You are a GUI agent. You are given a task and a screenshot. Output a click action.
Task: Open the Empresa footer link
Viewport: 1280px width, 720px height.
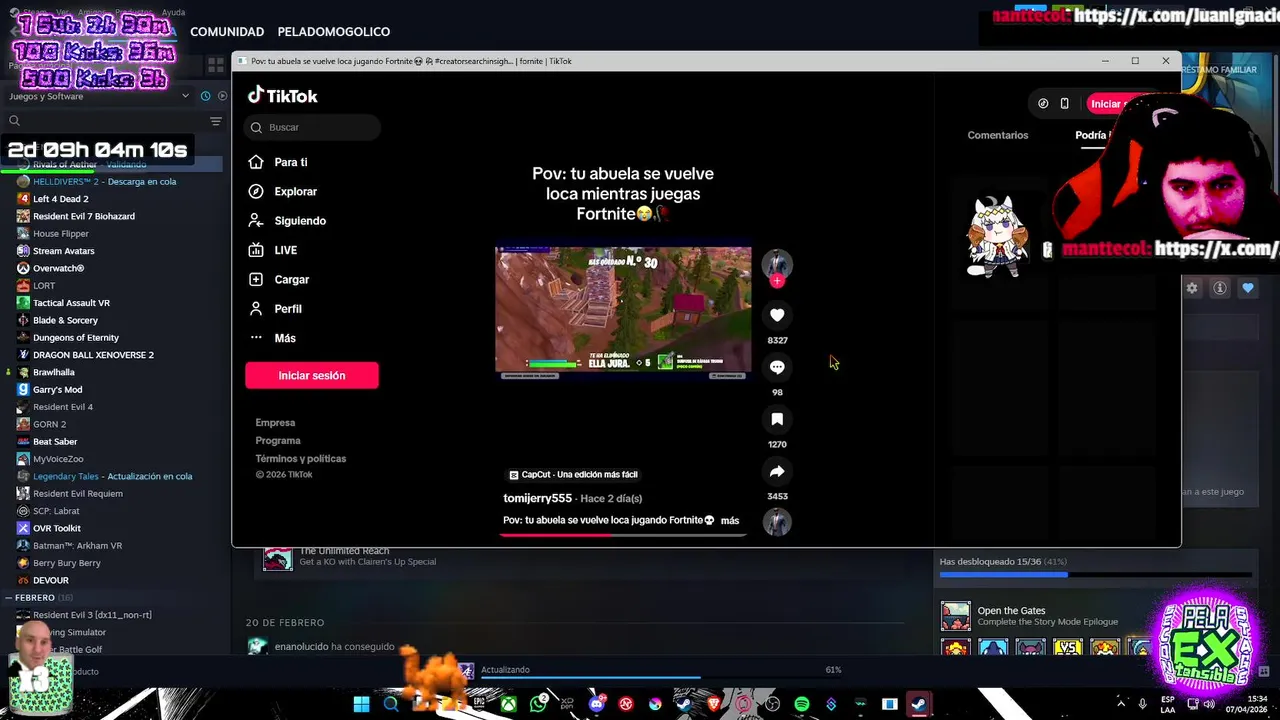[275, 422]
